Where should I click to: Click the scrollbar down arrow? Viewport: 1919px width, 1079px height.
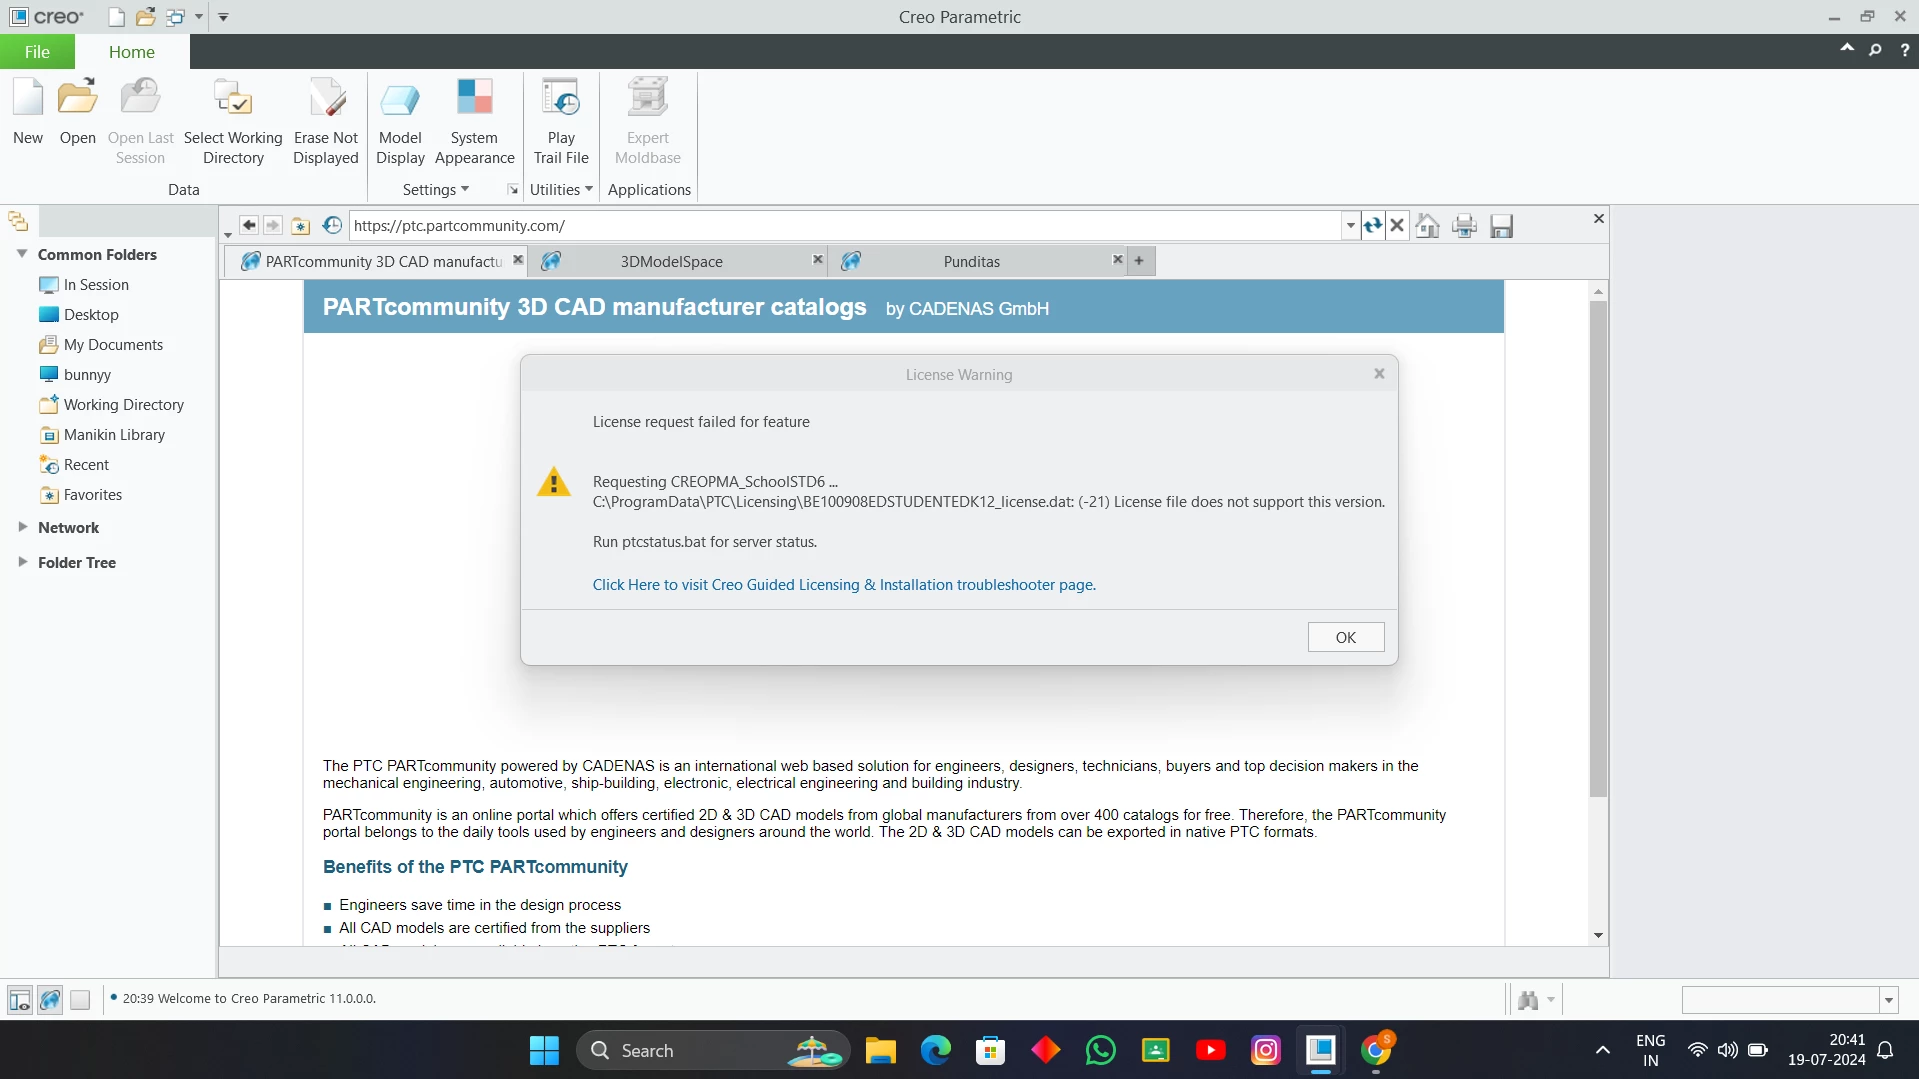[1598, 935]
